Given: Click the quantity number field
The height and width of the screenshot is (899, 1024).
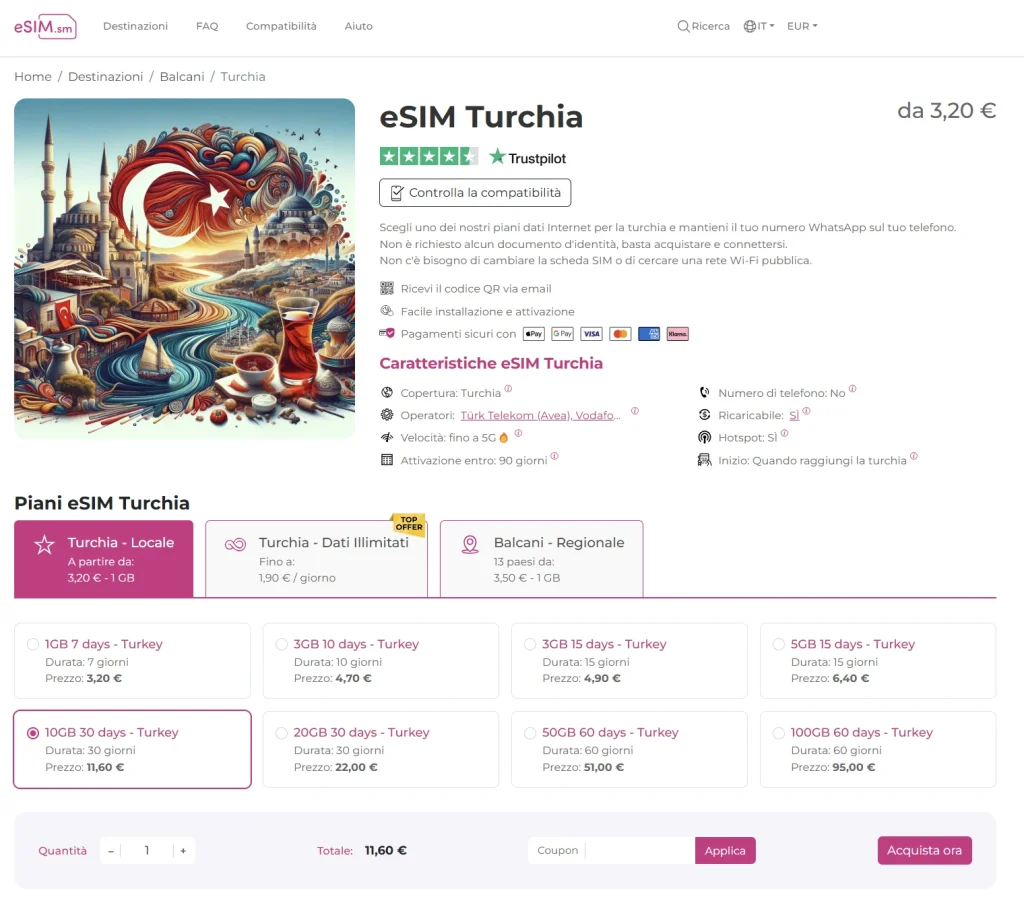Looking at the screenshot, I should [x=147, y=850].
